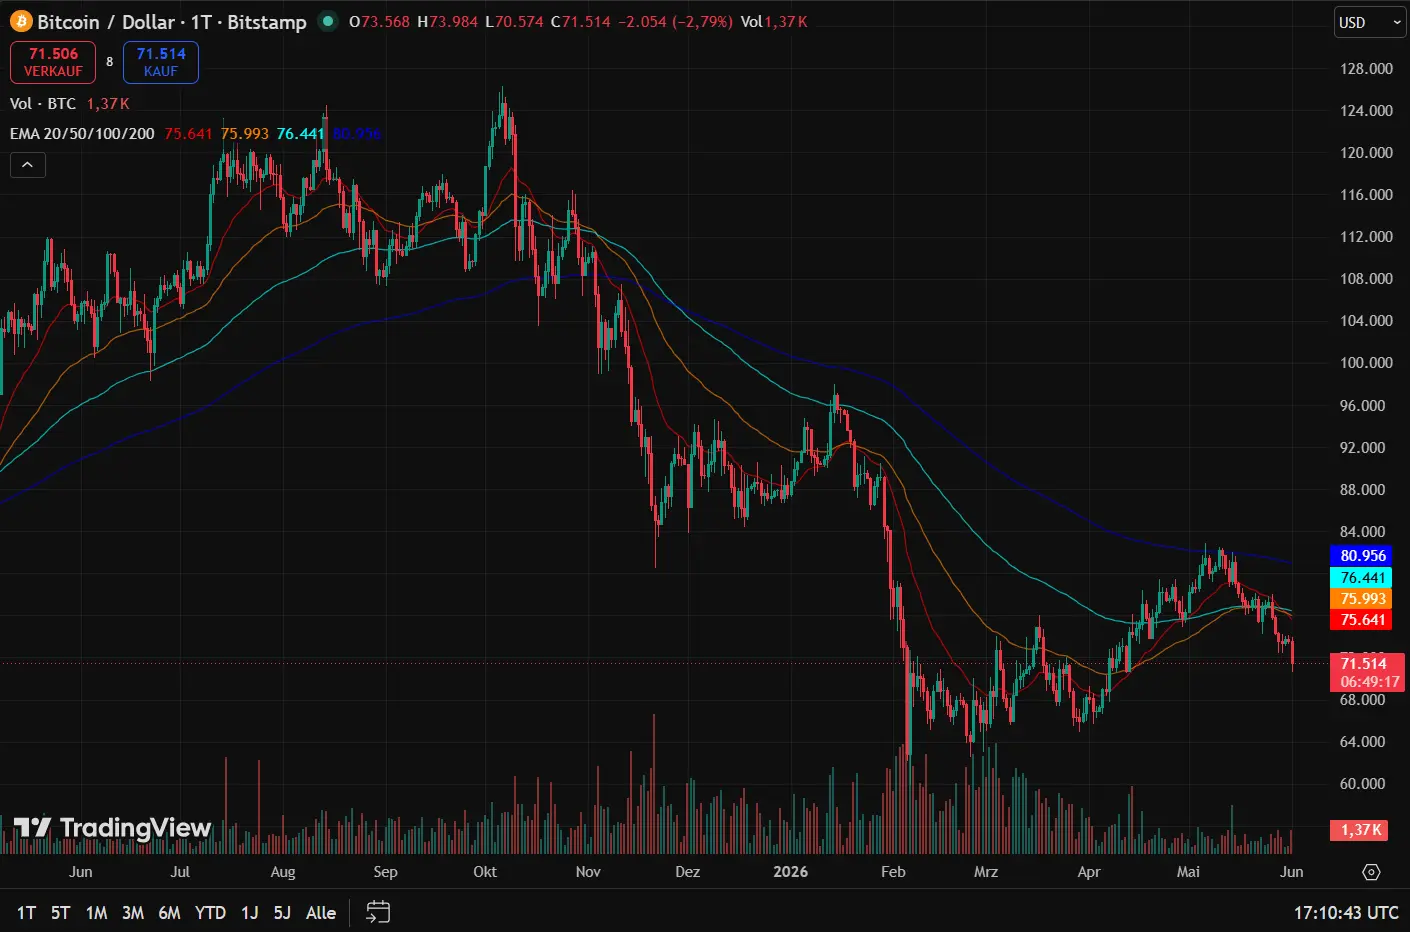
Task: Click the open price O73.568 readout
Action: click(x=379, y=22)
